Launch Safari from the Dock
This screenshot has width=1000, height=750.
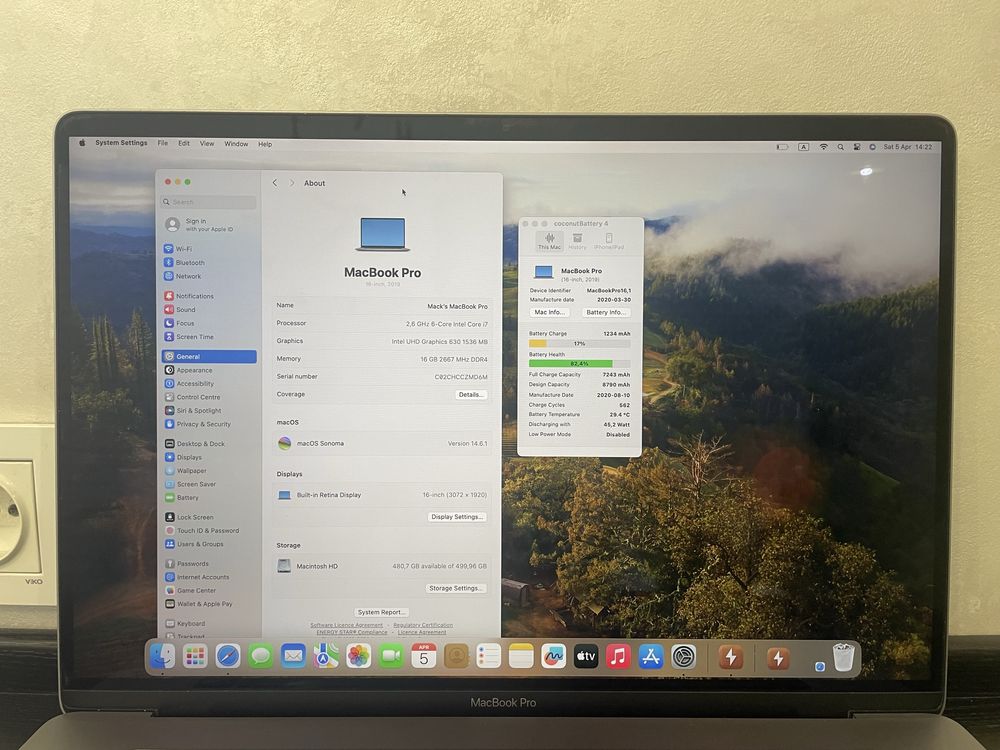(228, 656)
